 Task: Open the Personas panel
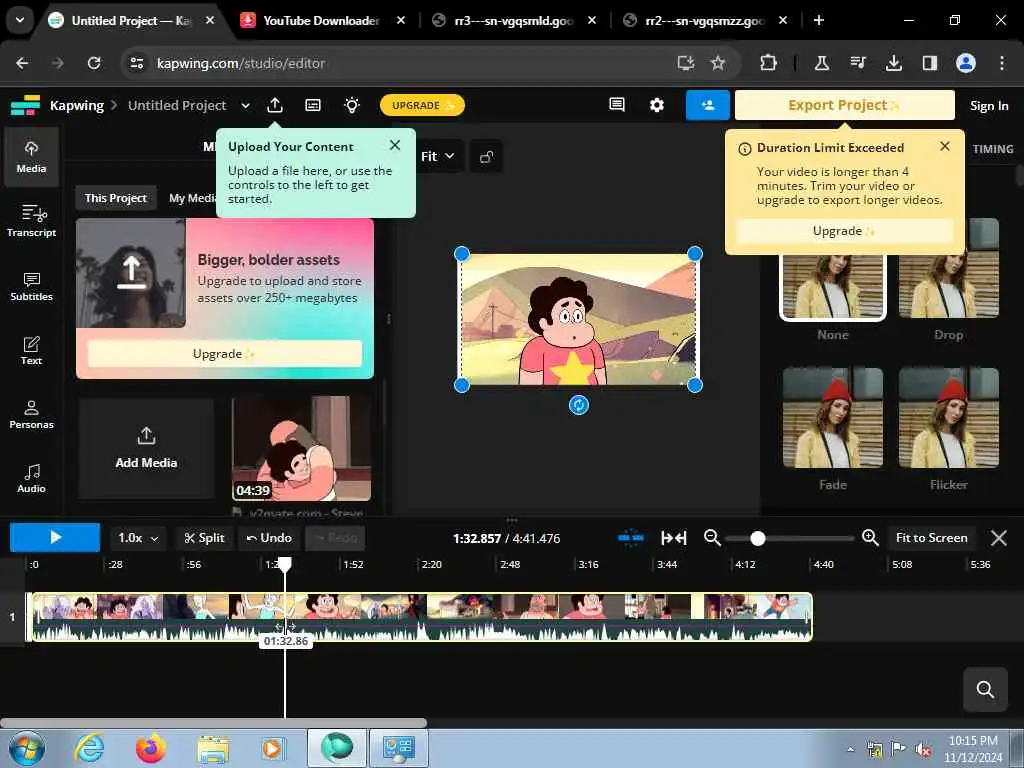[31, 414]
